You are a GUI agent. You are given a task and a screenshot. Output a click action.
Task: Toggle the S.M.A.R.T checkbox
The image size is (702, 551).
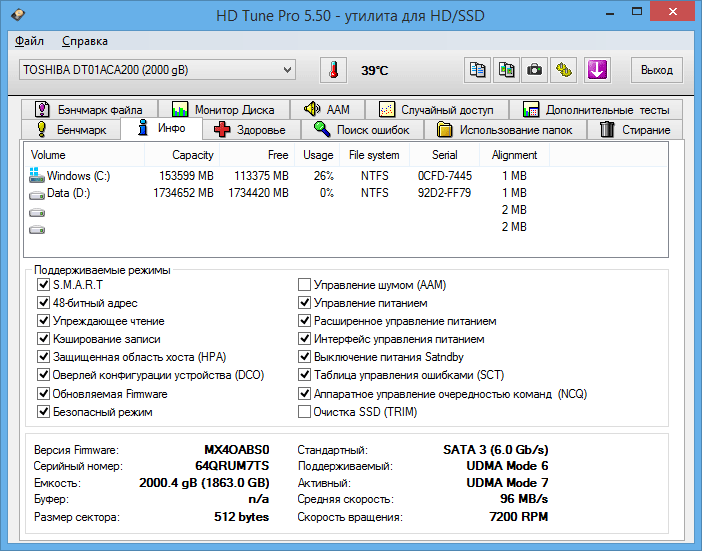(x=43, y=285)
